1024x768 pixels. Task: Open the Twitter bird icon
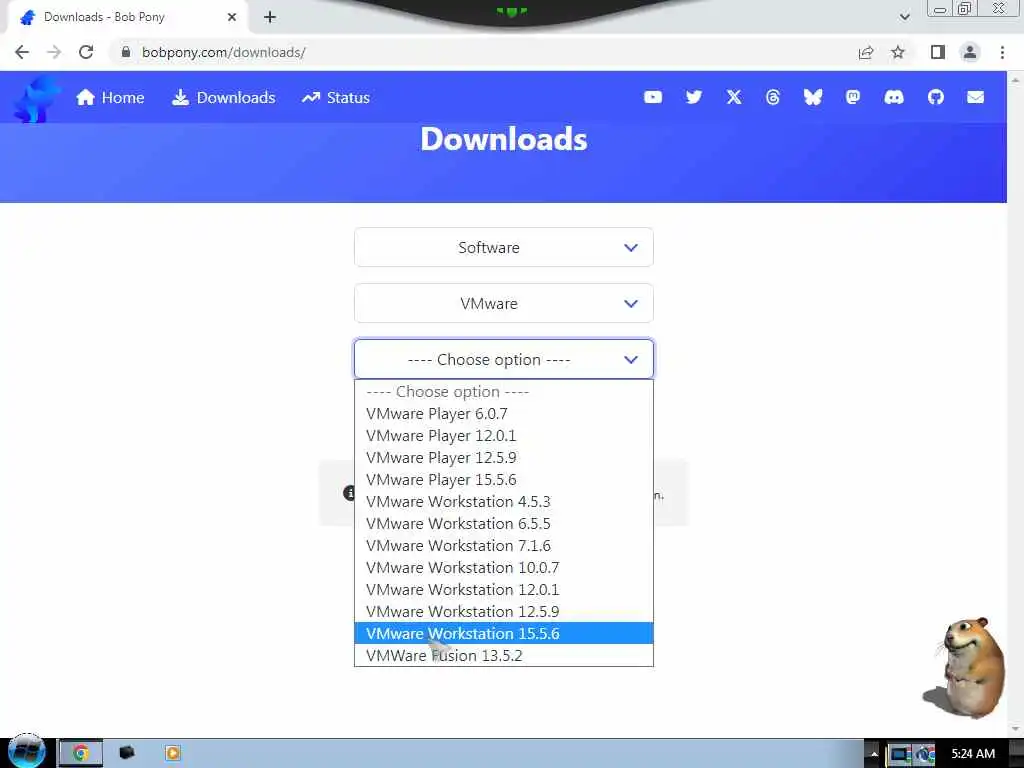694,97
